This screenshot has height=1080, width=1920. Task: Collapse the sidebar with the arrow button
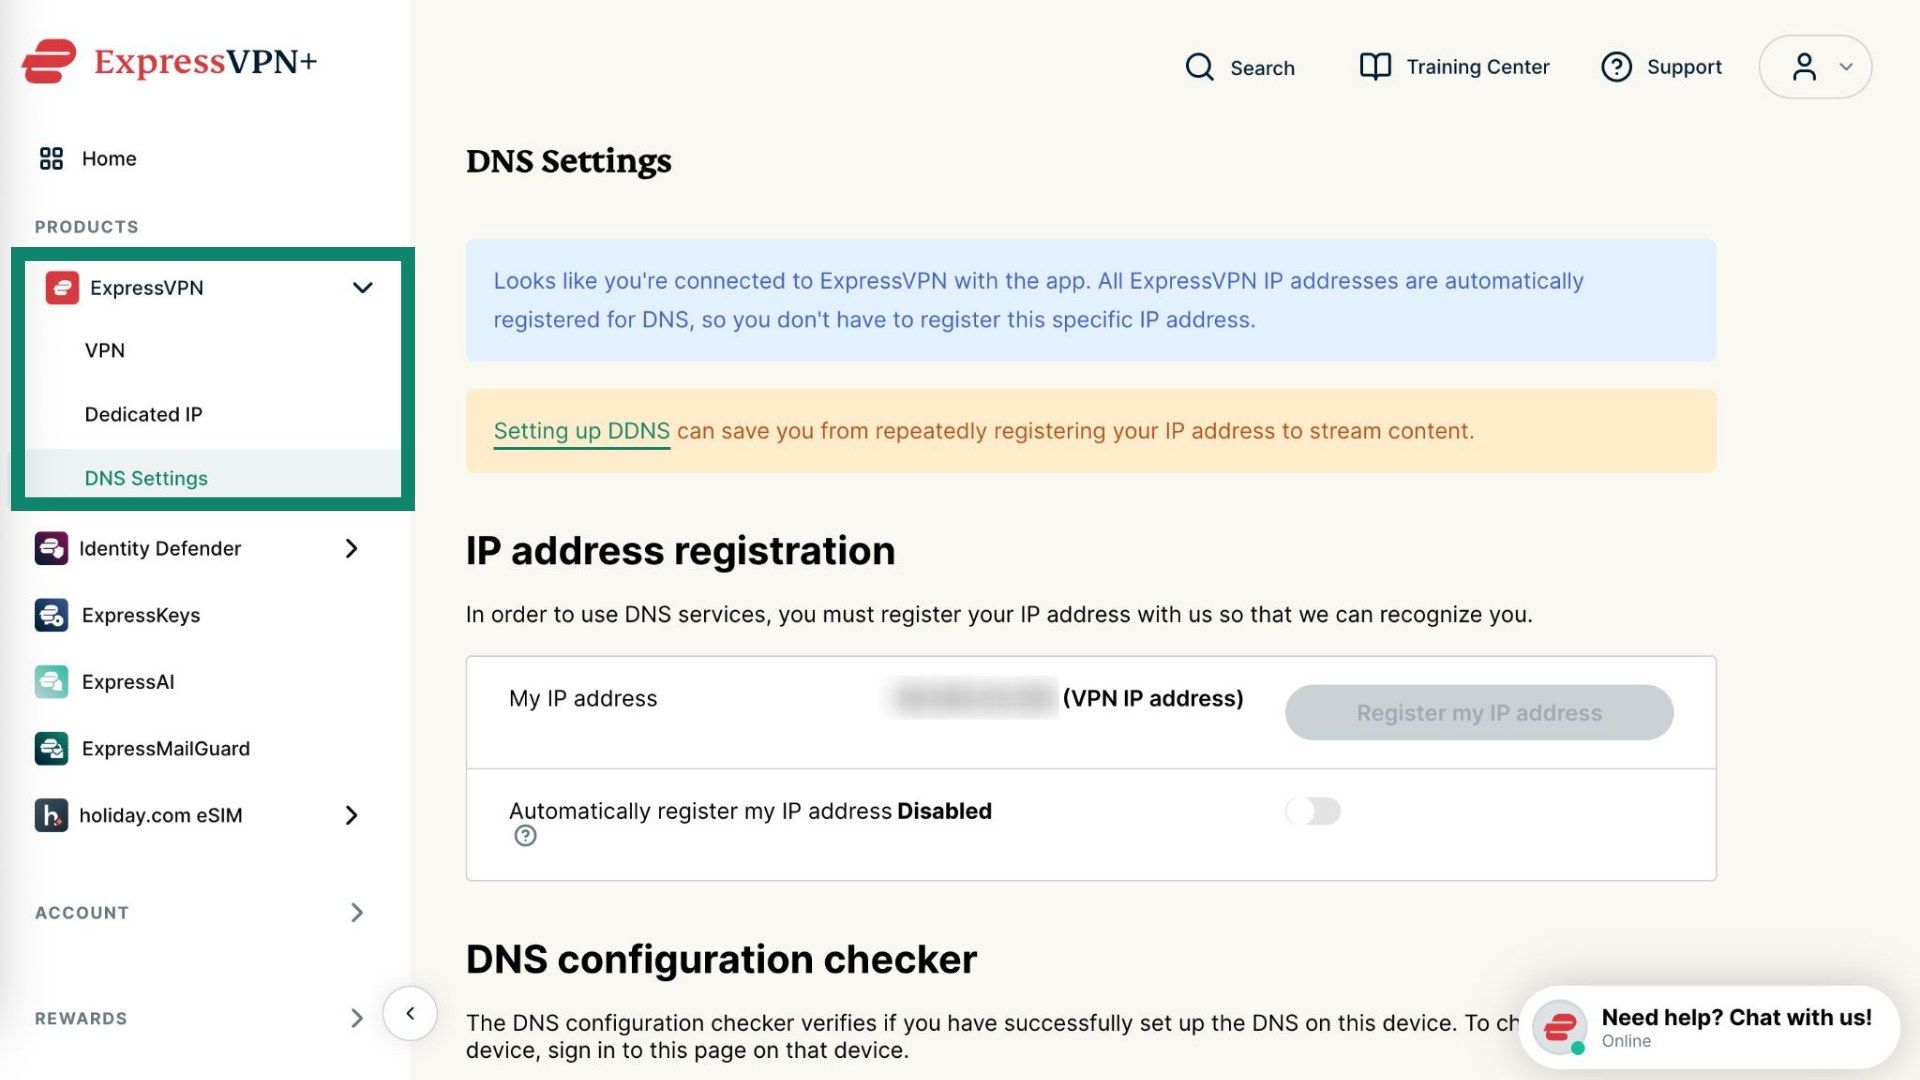410,1014
